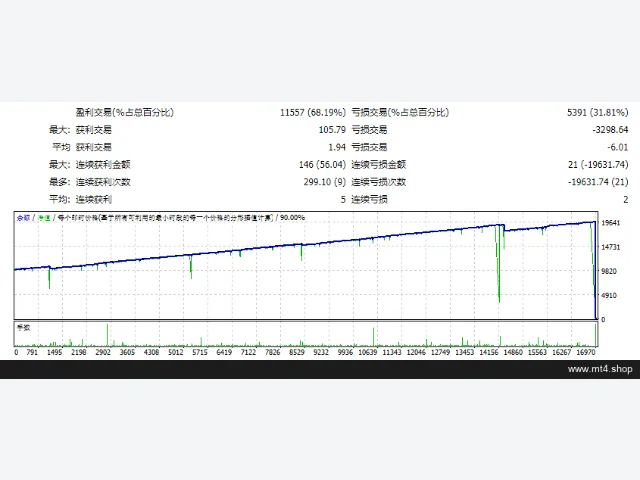Click the x-axis label 7826
Screen dimensions: 640x480
pyautogui.click(x=273, y=352)
